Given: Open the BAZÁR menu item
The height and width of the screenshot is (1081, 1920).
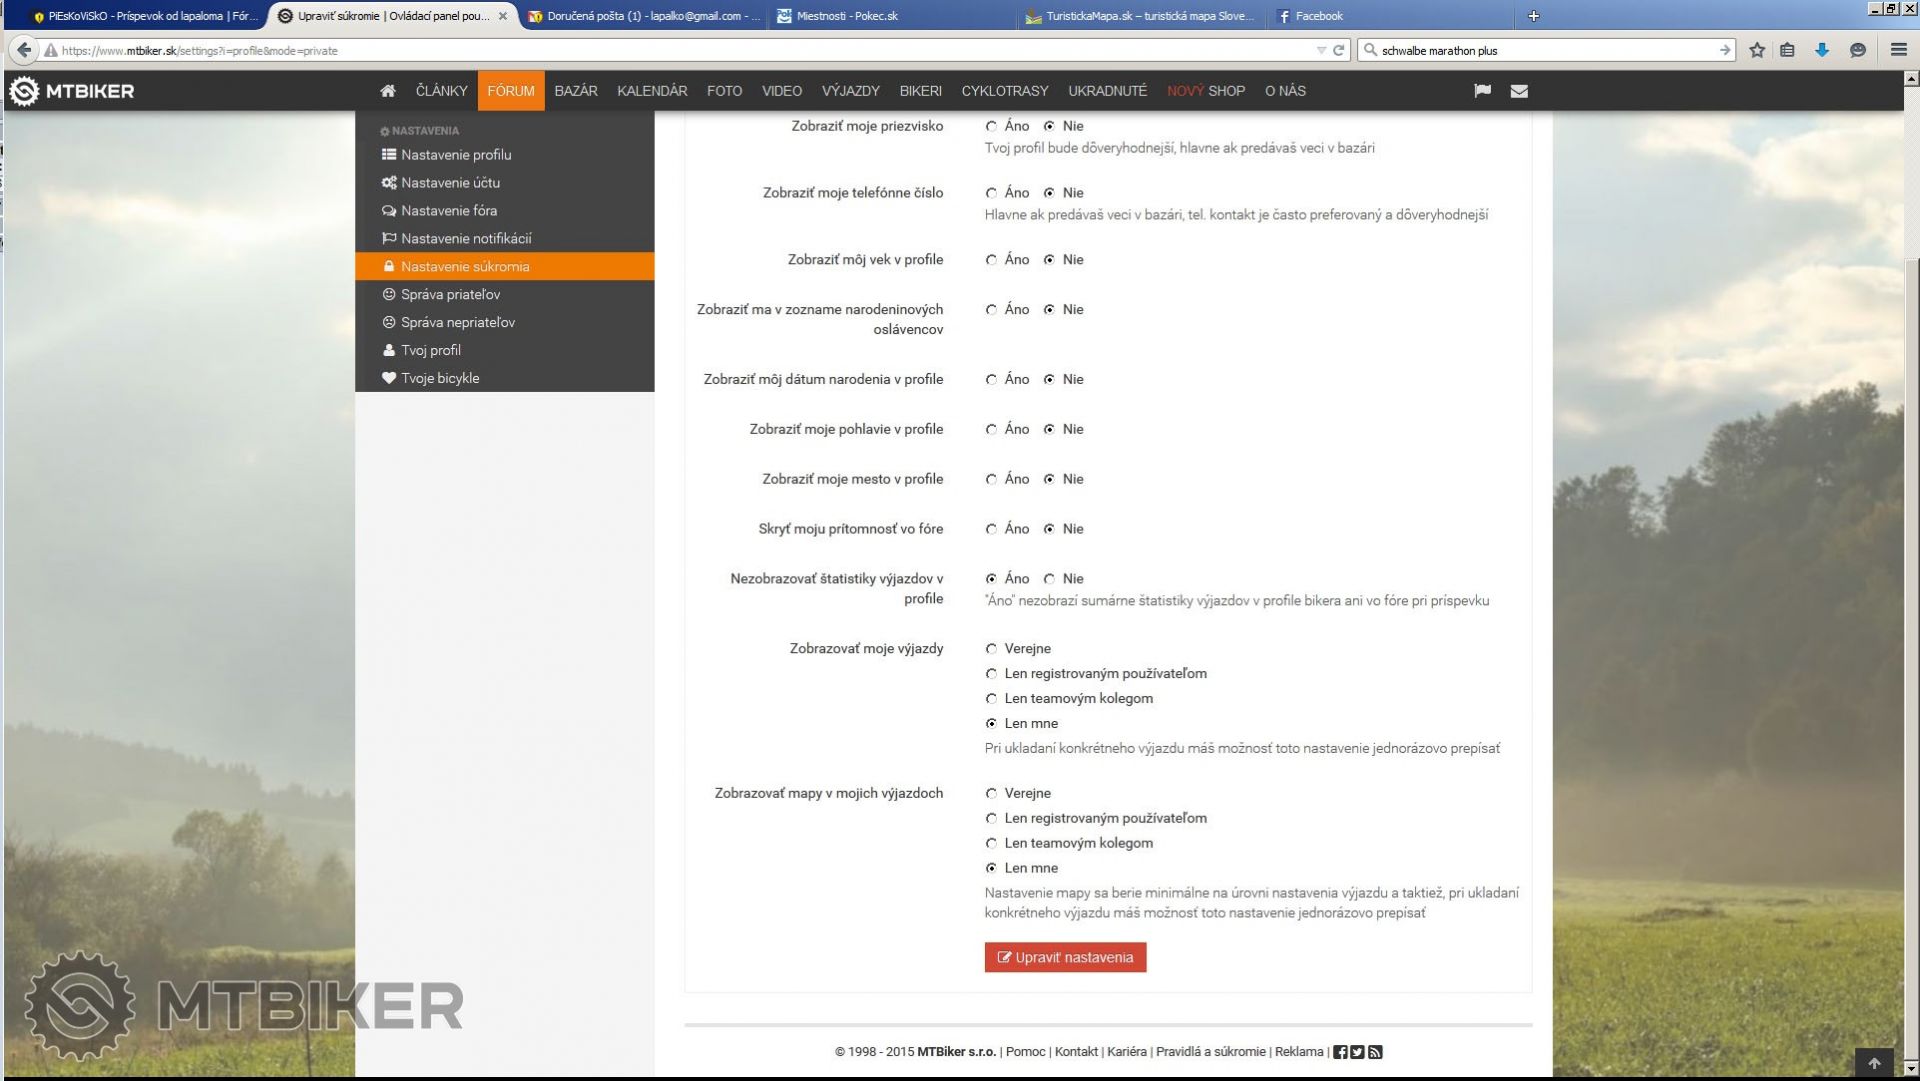Looking at the screenshot, I should point(575,91).
